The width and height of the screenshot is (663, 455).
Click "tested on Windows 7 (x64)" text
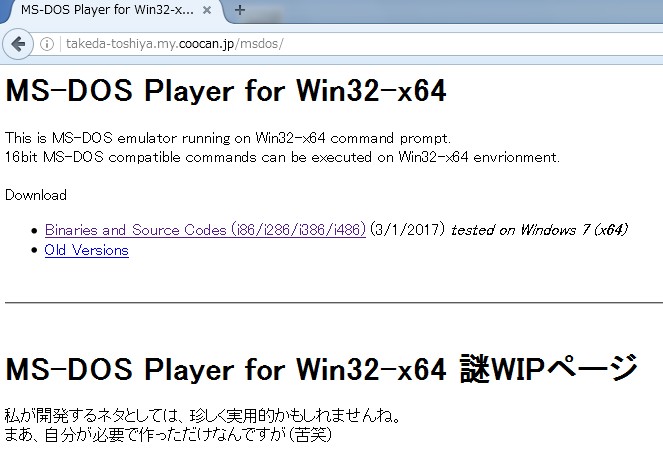[x=540, y=230]
